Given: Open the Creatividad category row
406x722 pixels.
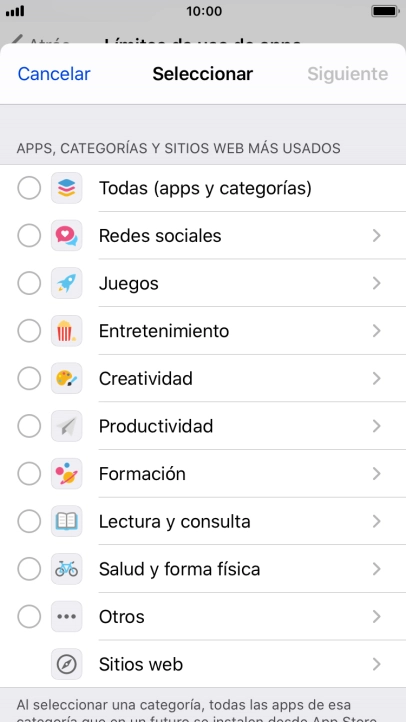Looking at the screenshot, I should (203, 378).
